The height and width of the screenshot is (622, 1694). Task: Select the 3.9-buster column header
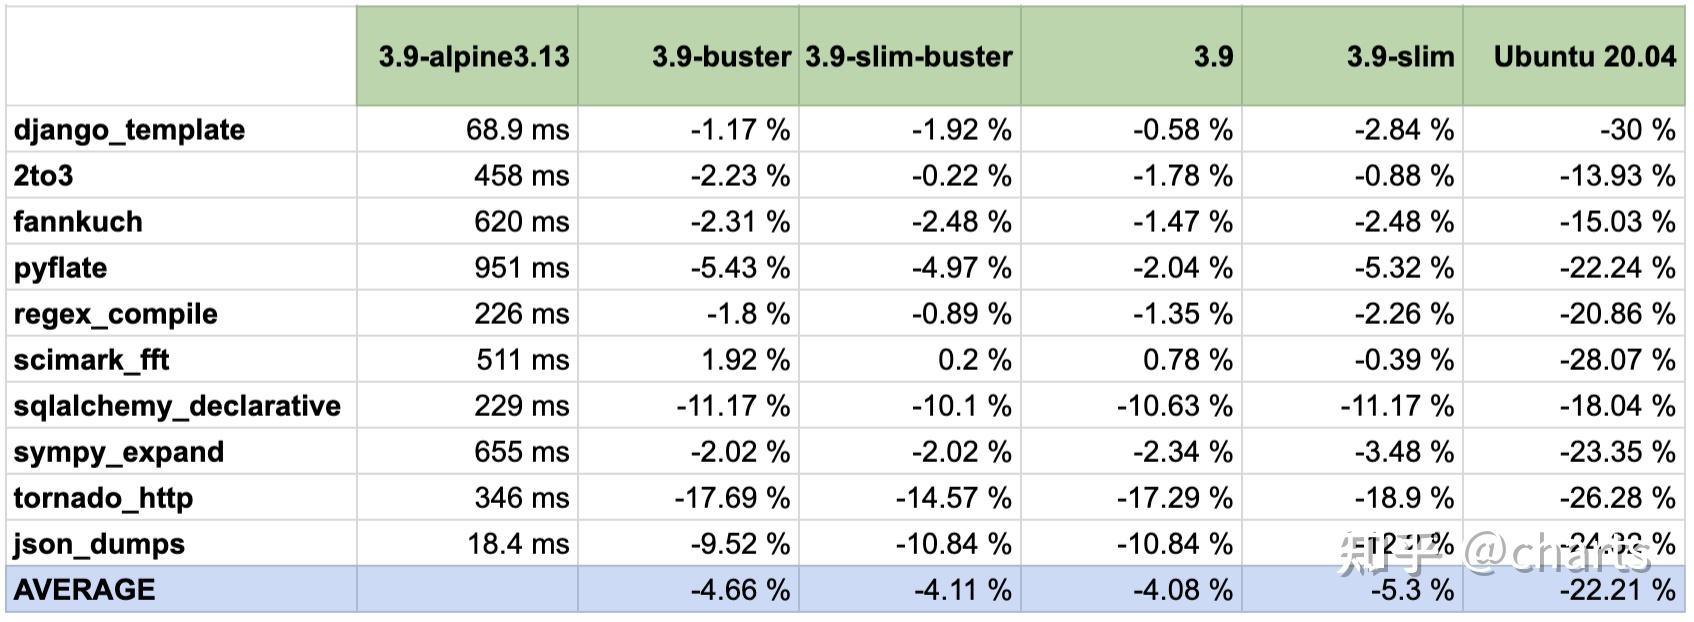[x=720, y=56]
